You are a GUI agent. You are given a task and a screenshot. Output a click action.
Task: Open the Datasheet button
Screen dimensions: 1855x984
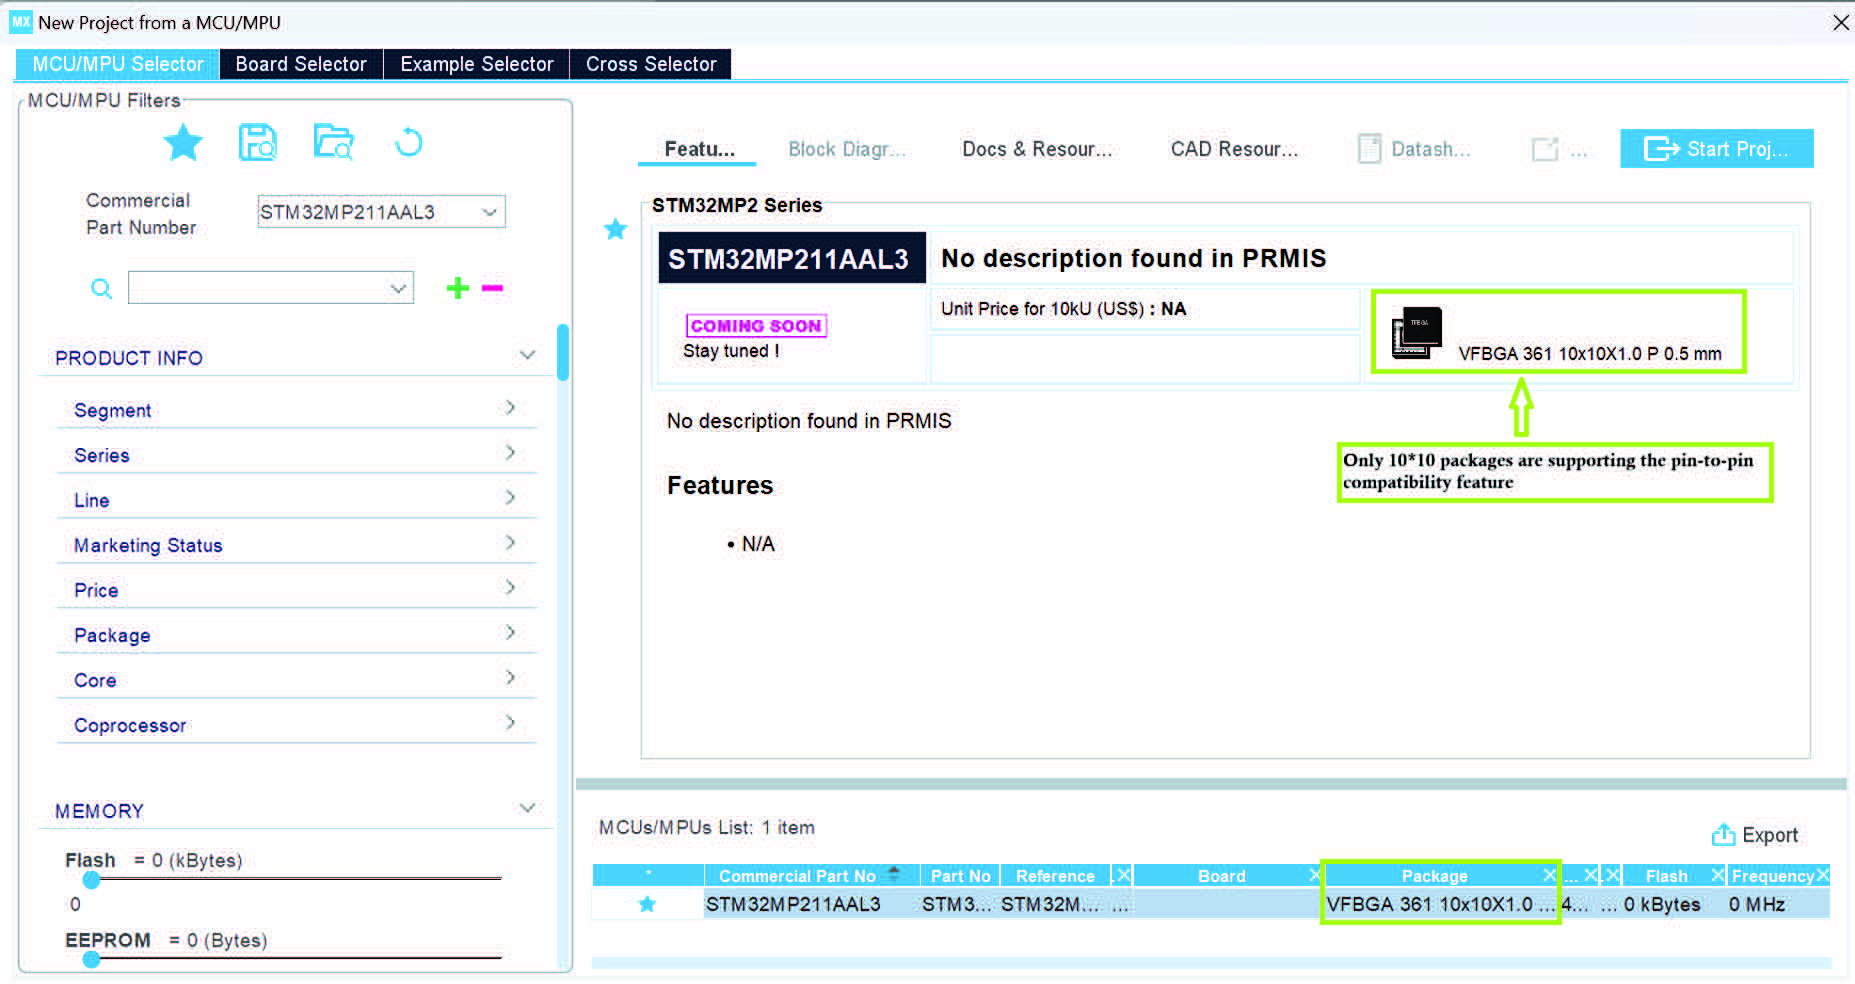tap(1415, 149)
